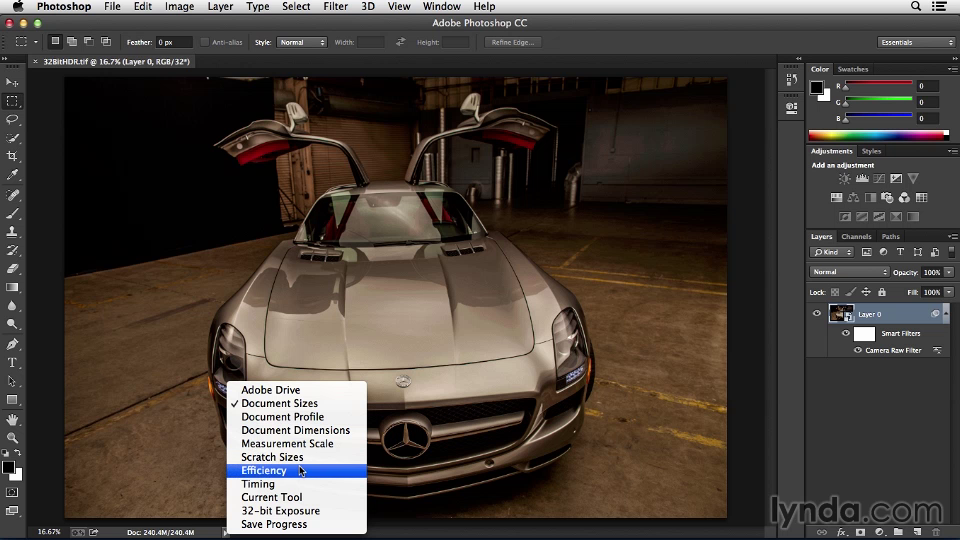Open the tool preset picker arrow
The height and width of the screenshot is (540, 960).
point(36,42)
